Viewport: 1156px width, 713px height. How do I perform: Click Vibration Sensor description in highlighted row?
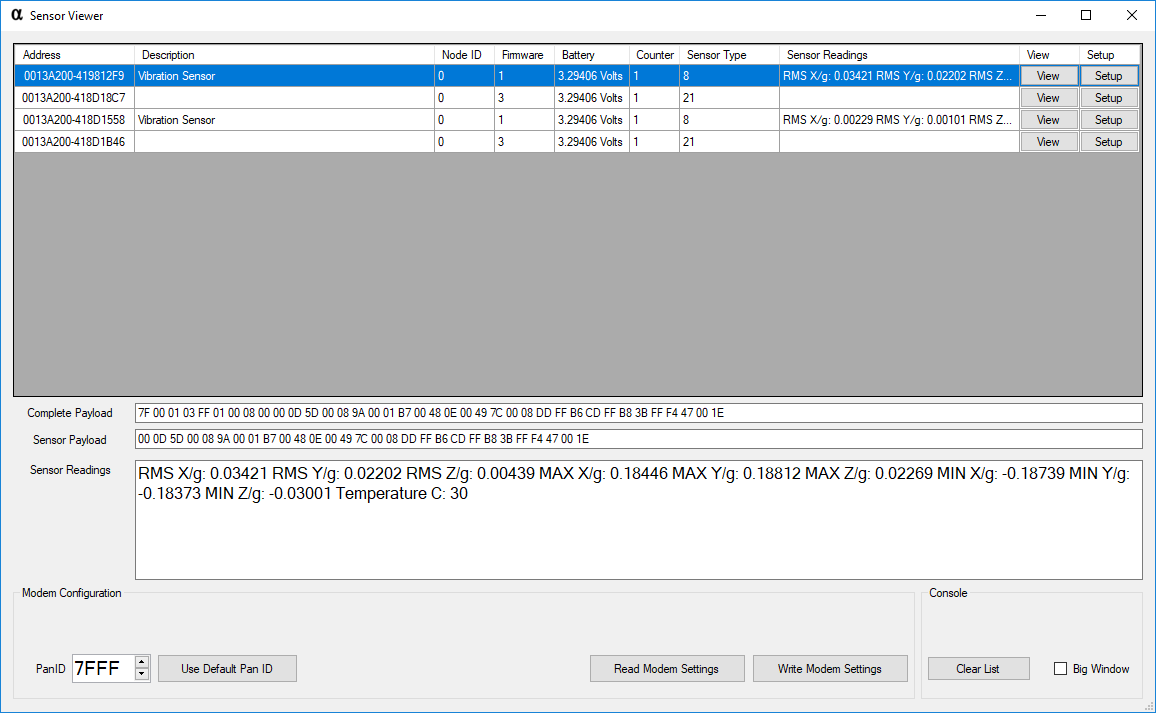[x=285, y=76]
